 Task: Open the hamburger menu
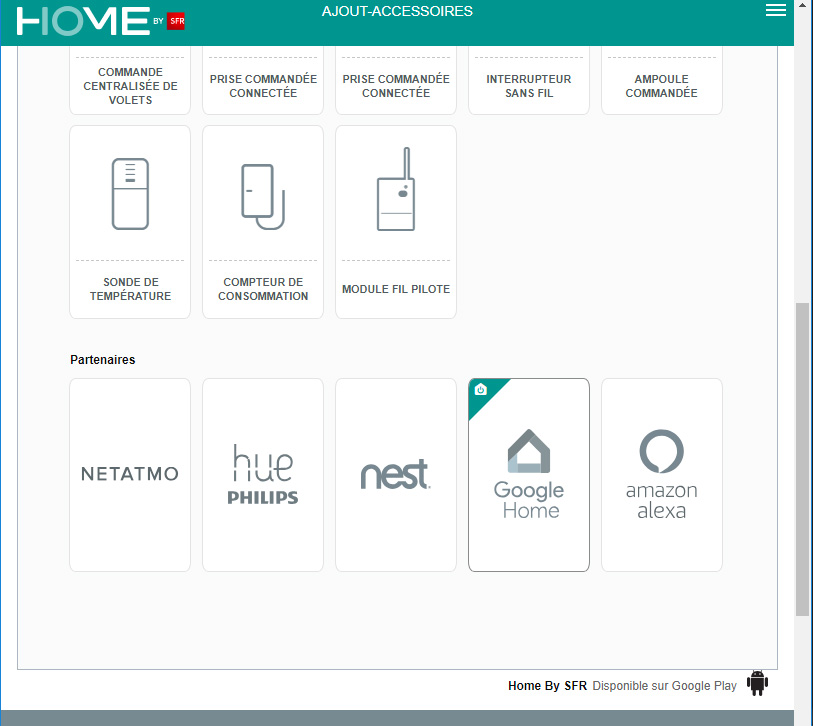point(775,11)
